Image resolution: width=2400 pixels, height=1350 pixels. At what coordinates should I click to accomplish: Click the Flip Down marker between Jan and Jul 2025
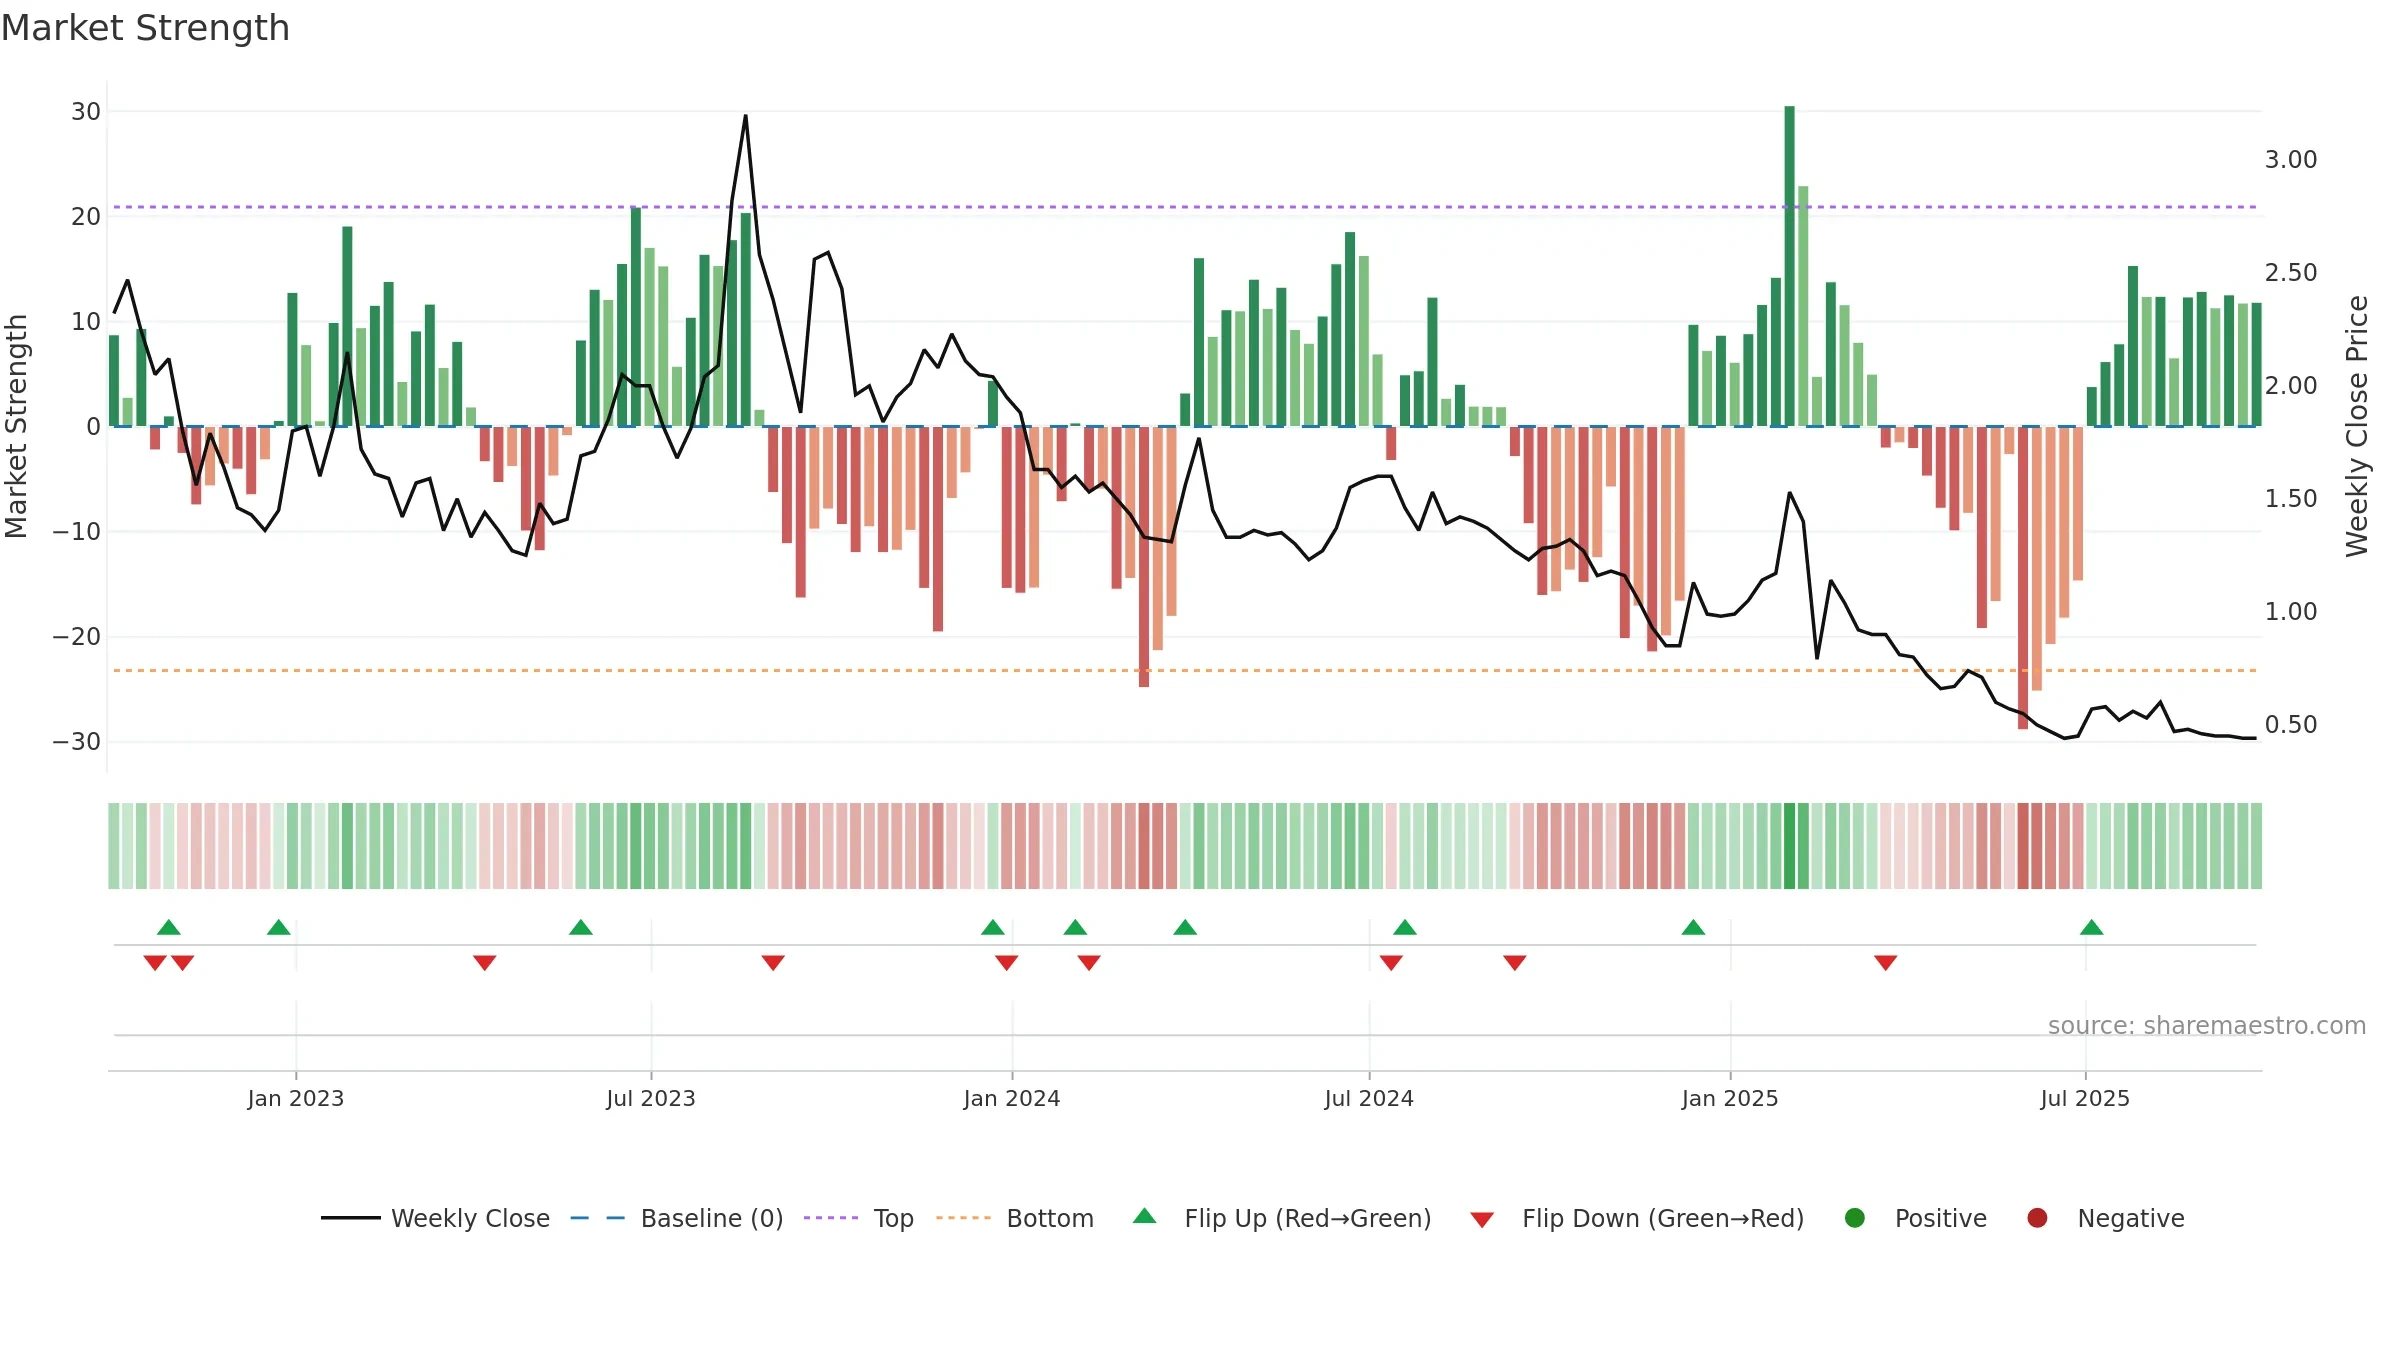pyautogui.click(x=1886, y=962)
